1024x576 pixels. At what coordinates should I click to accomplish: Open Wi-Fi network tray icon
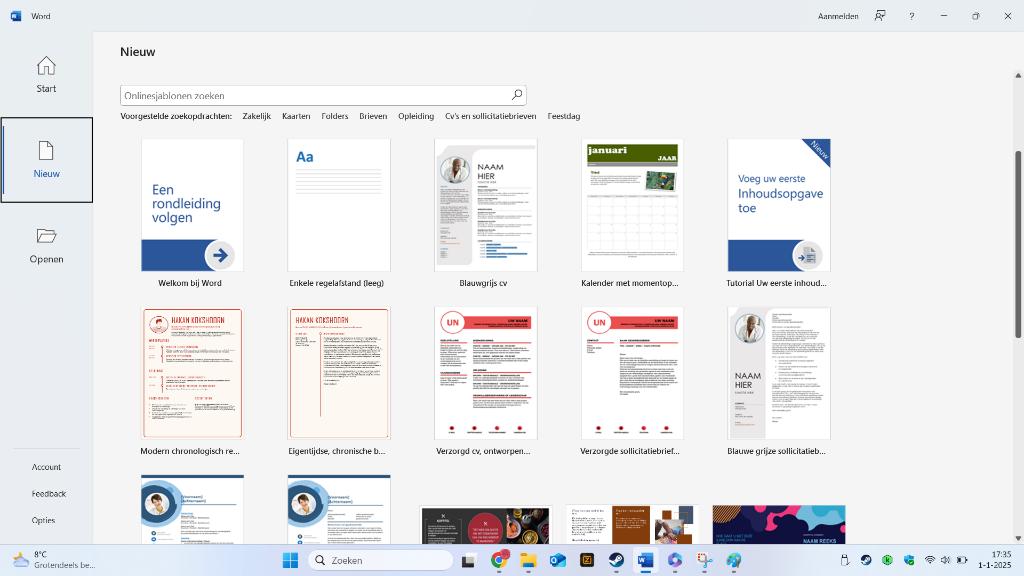(x=930, y=560)
